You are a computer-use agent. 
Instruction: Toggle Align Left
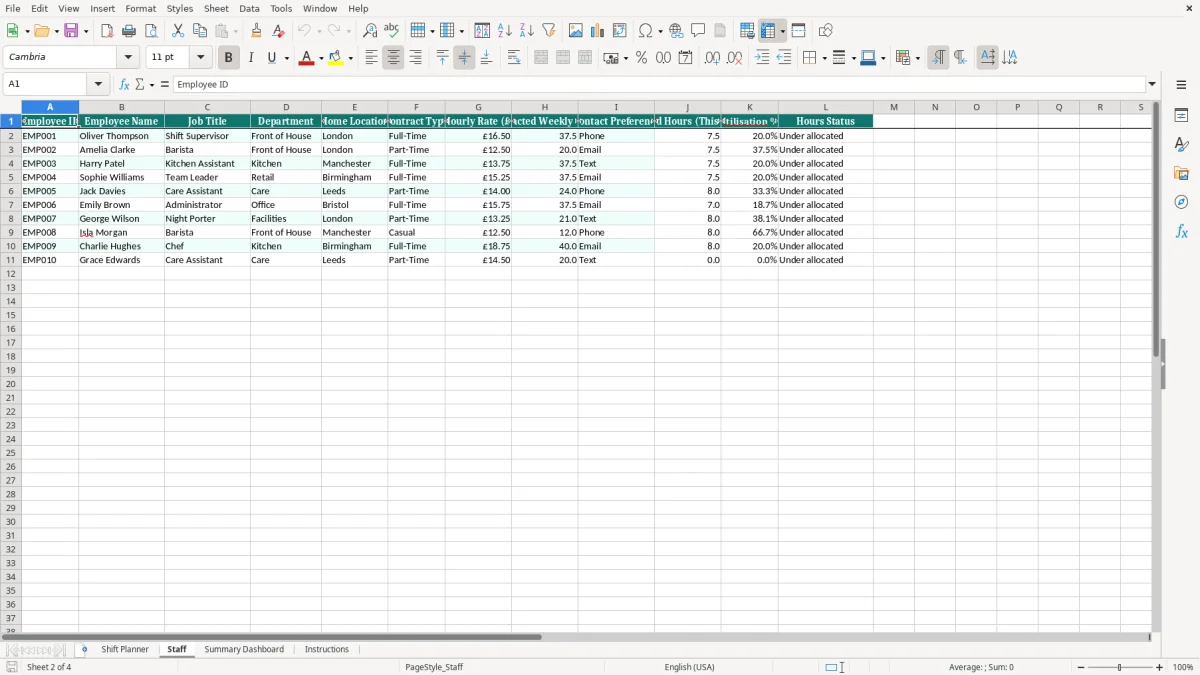(371, 58)
